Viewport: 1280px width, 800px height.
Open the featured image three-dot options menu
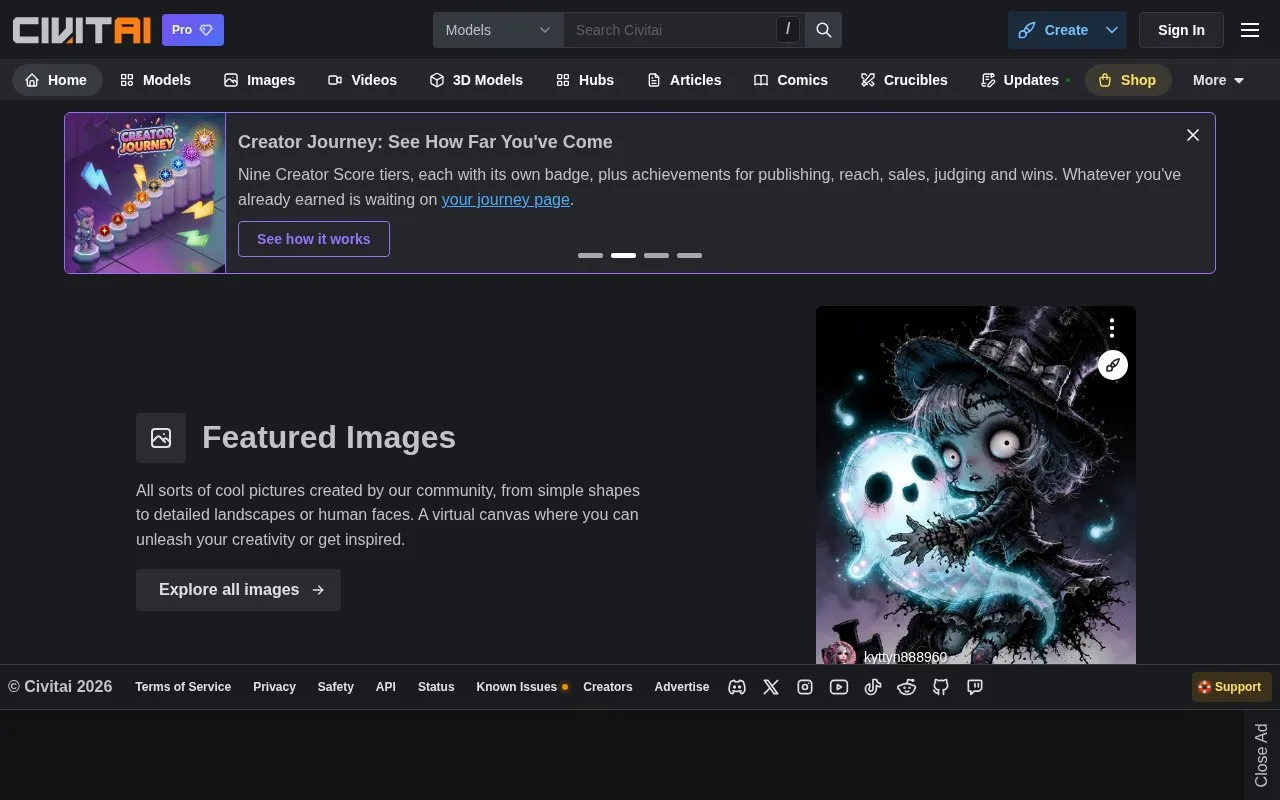(1112, 328)
